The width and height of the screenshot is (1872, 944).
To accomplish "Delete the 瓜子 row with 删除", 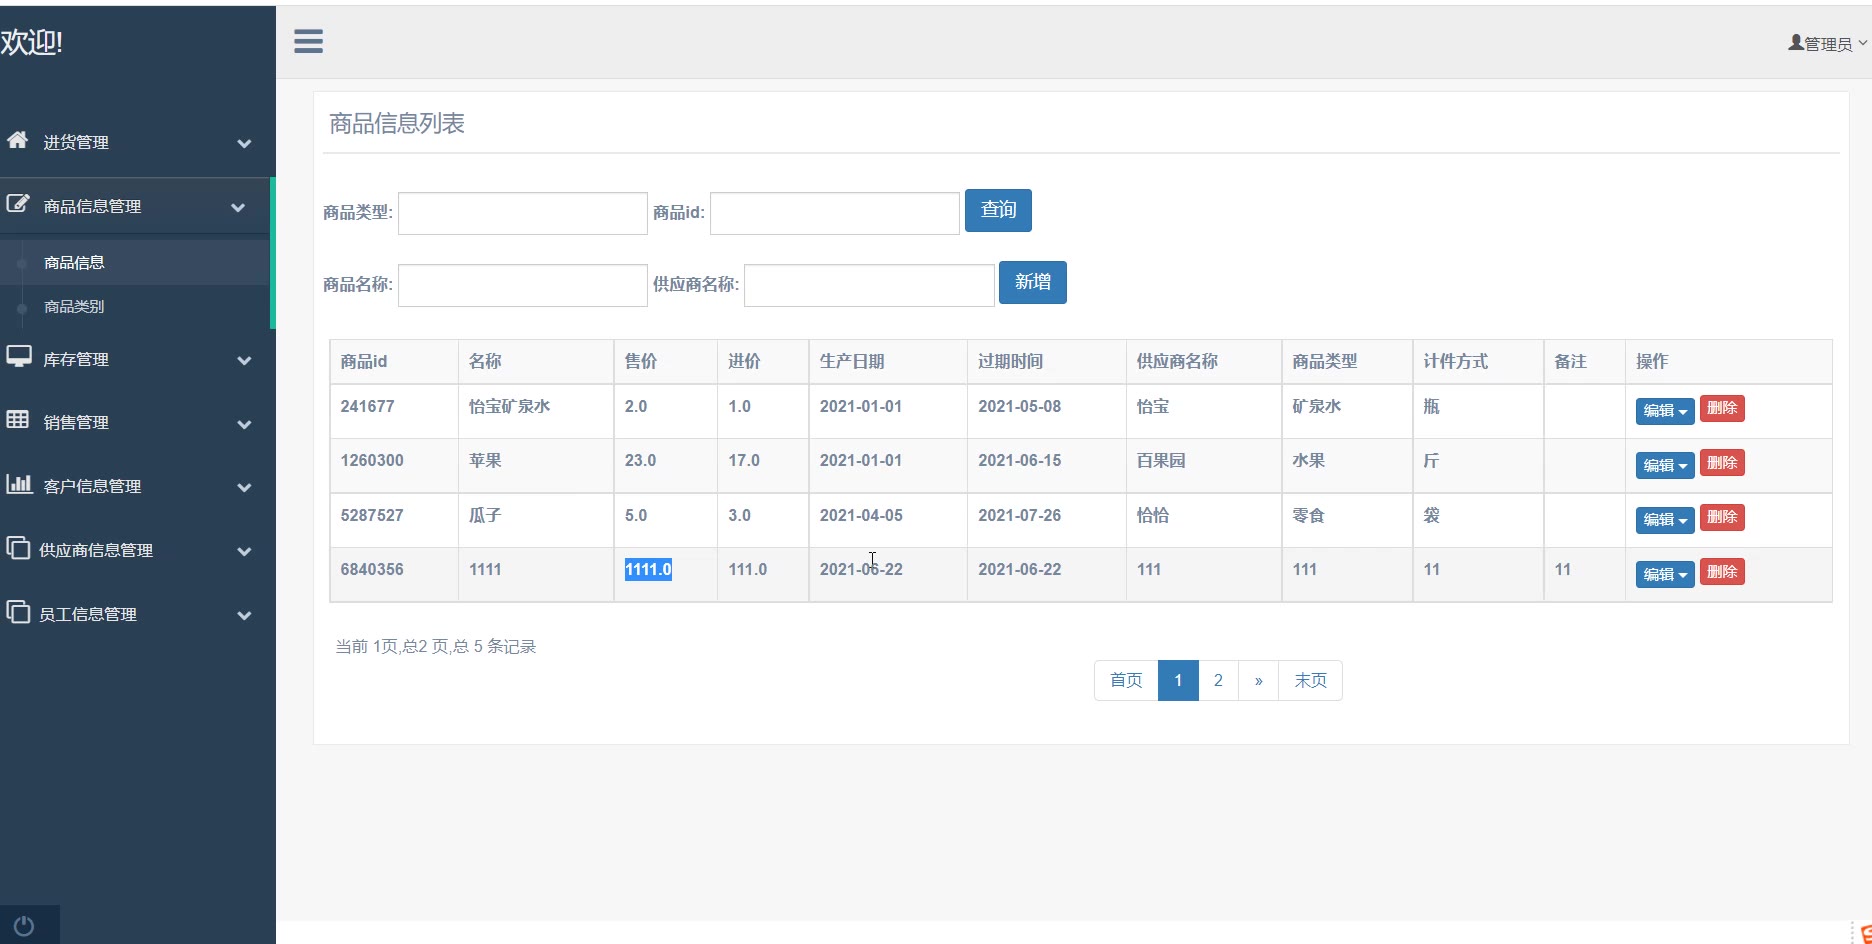I will click(1722, 517).
